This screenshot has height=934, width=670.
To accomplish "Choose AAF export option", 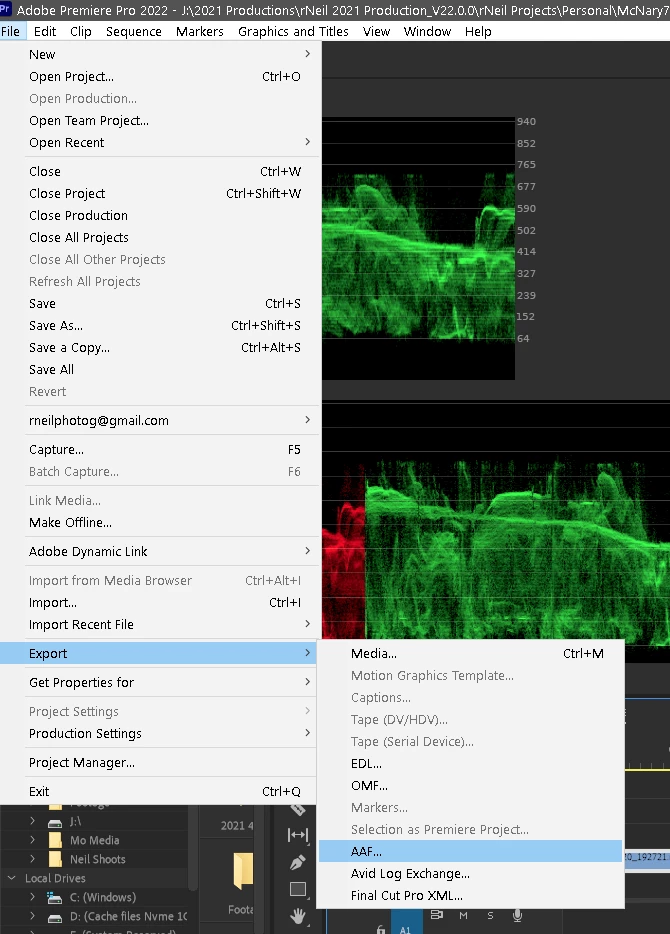I will click(470, 851).
